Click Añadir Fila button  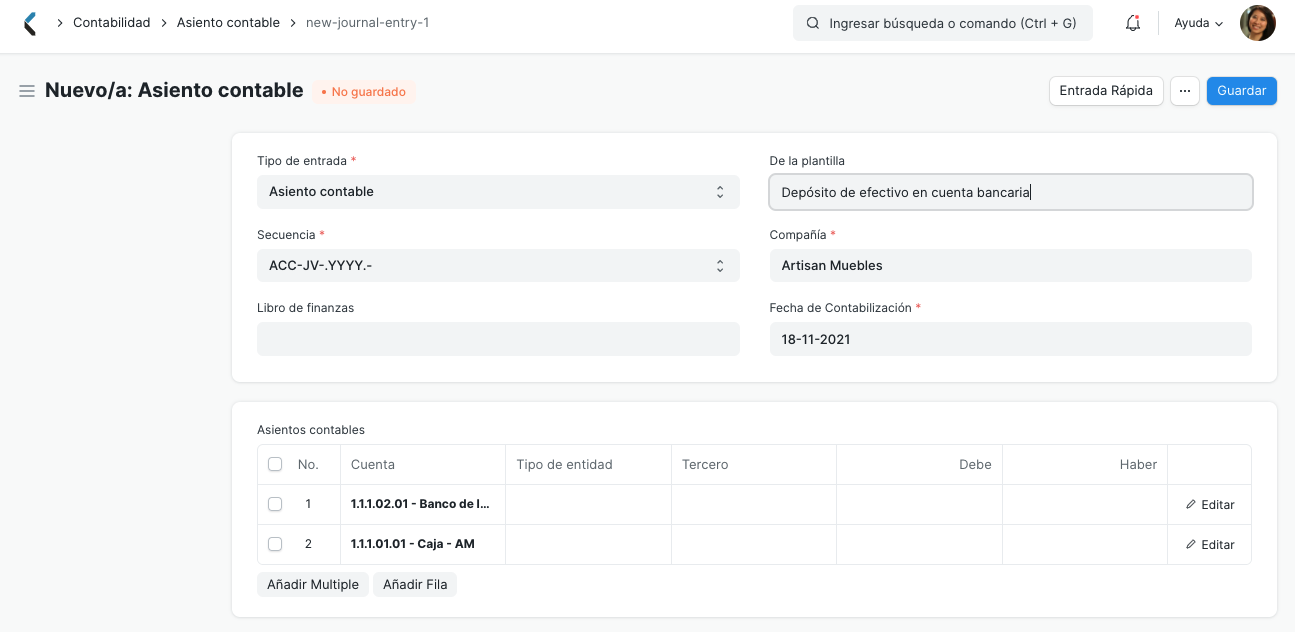(x=415, y=585)
